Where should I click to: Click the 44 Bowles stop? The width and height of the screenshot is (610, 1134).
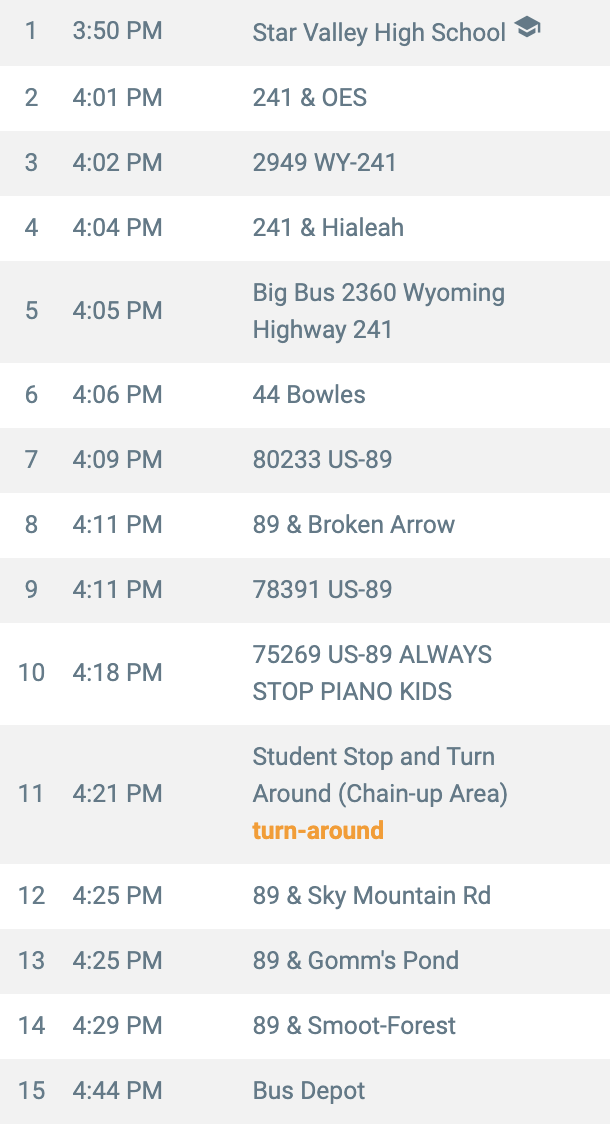(309, 395)
